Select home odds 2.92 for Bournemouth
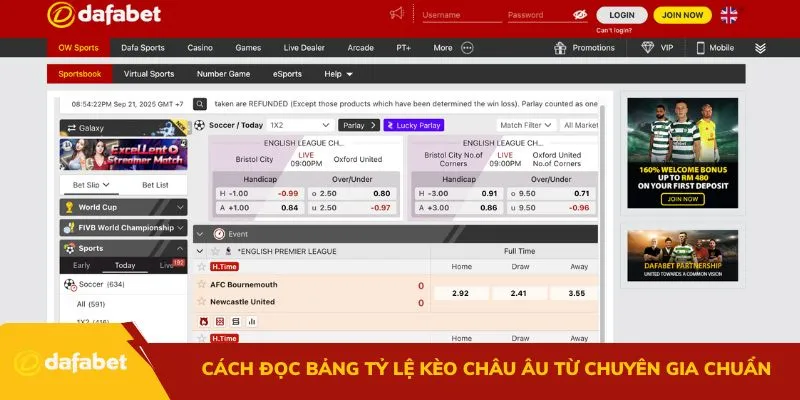The width and height of the screenshot is (800, 400). point(461,293)
